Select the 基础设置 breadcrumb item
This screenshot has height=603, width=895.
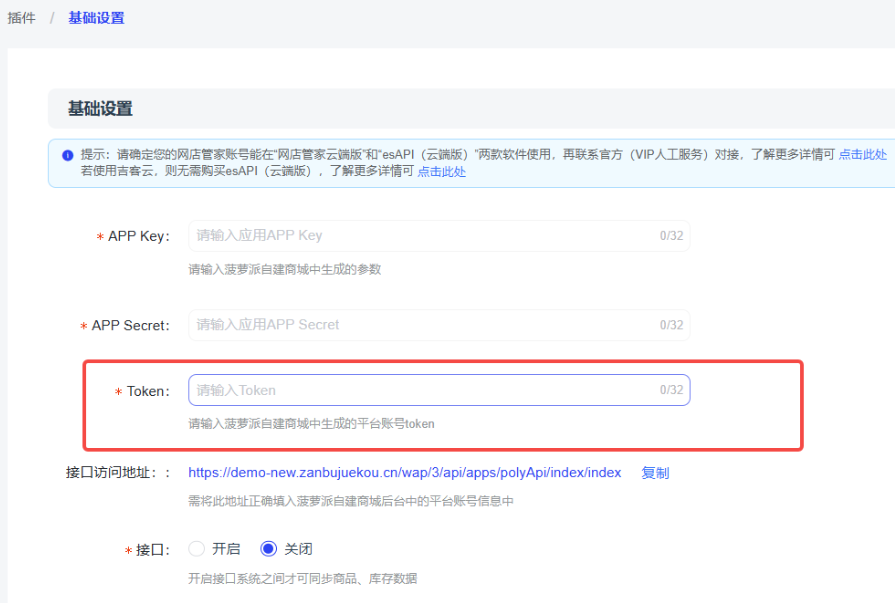96,18
